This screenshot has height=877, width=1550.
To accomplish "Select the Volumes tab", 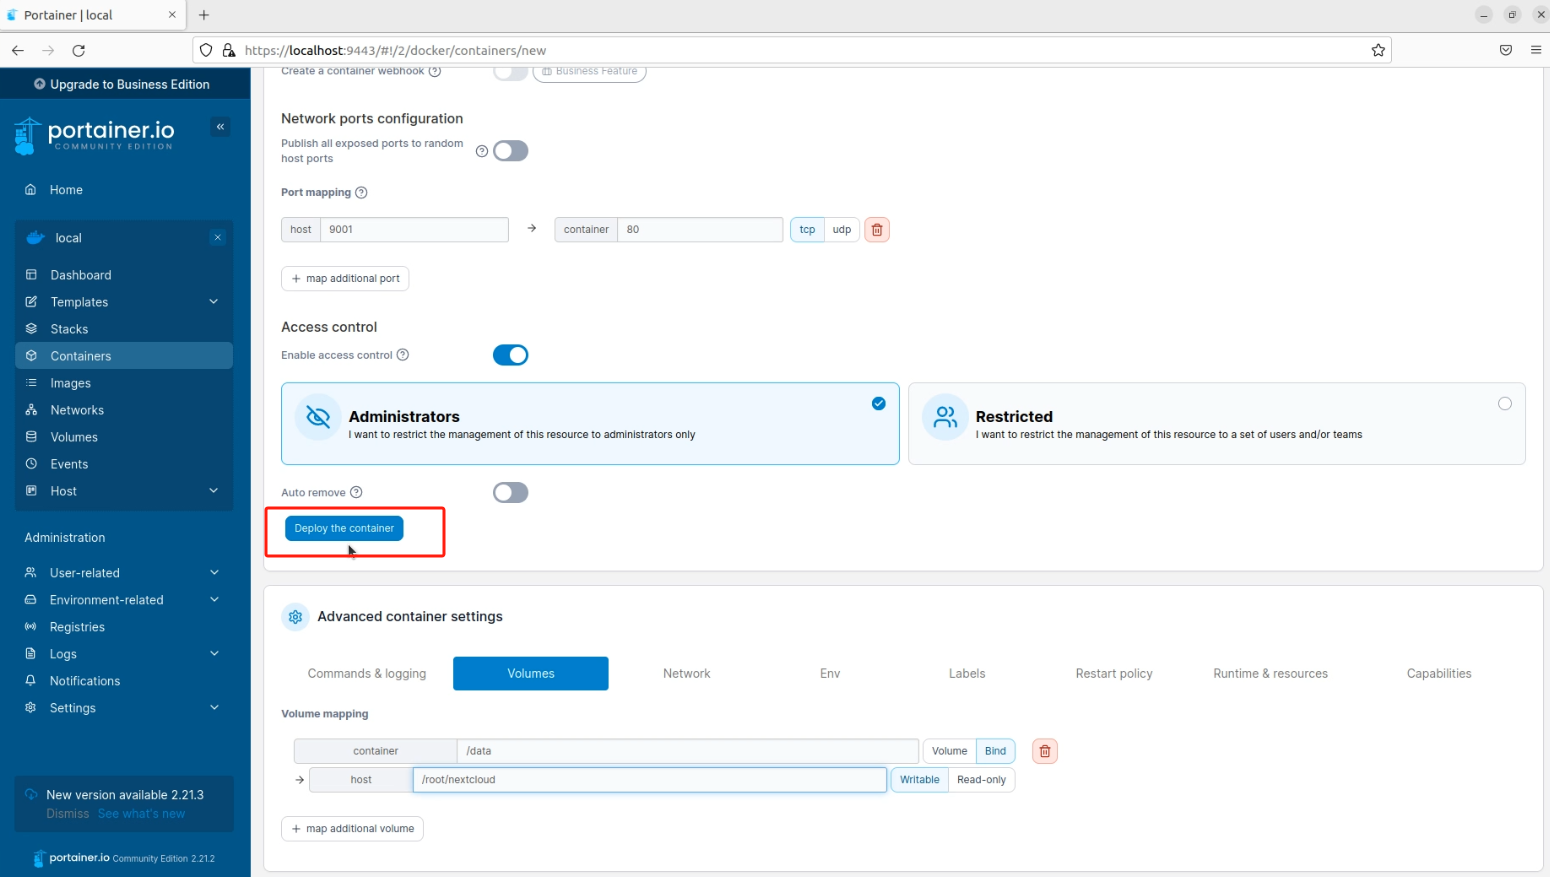I will 531,674.
